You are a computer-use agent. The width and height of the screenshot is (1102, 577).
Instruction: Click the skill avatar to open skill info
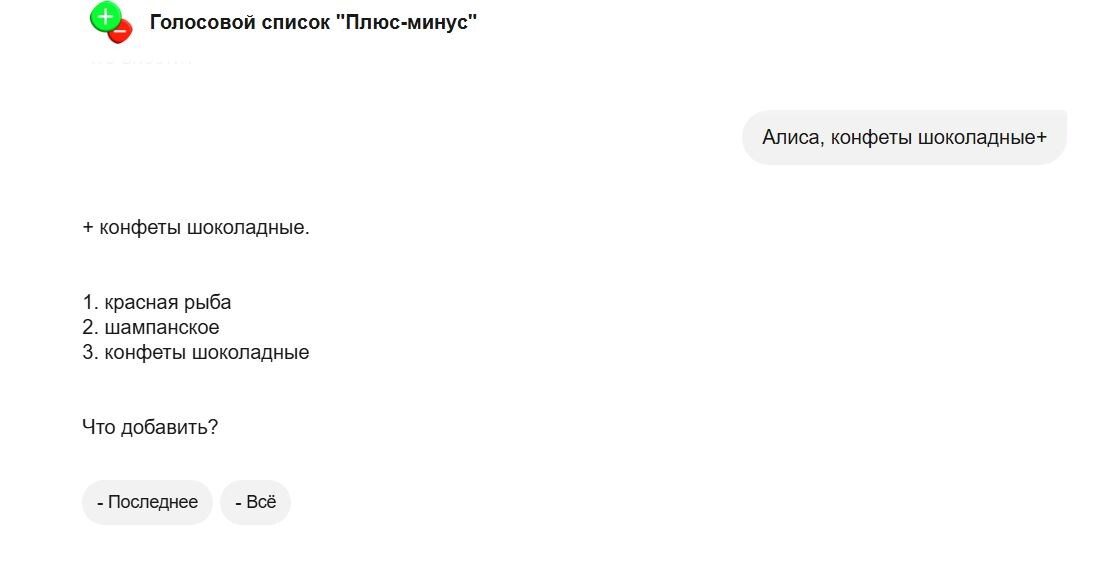click(x=110, y=25)
